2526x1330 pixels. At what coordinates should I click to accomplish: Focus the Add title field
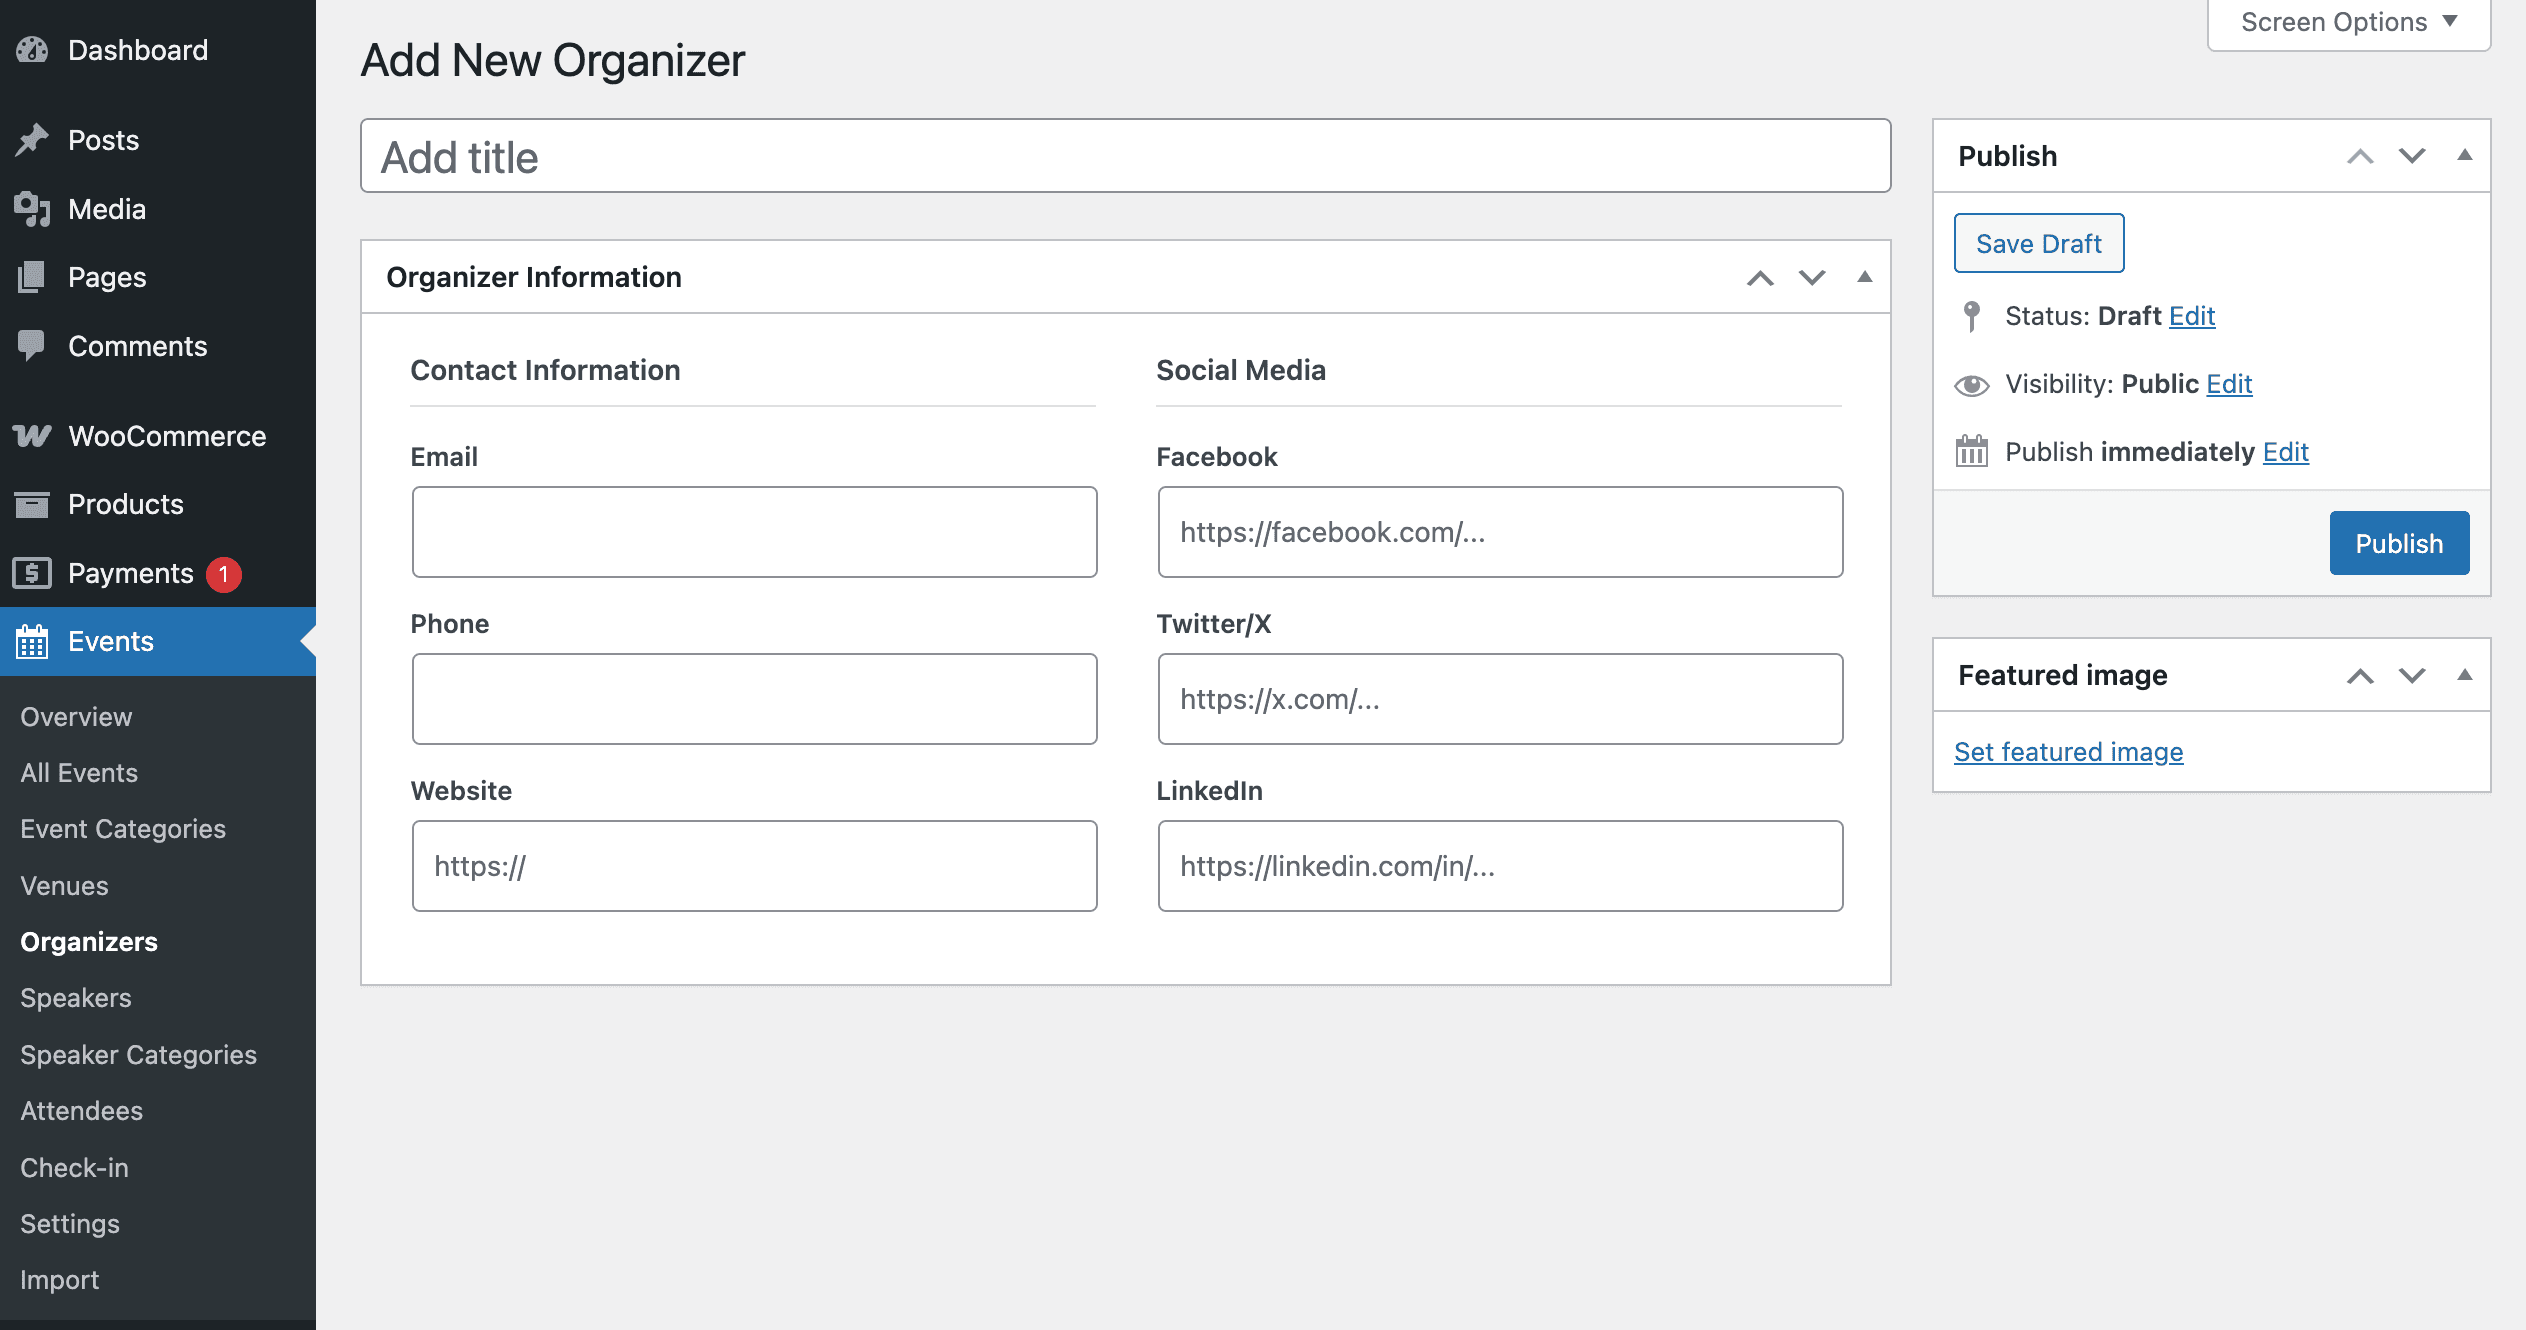point(1125,157)
